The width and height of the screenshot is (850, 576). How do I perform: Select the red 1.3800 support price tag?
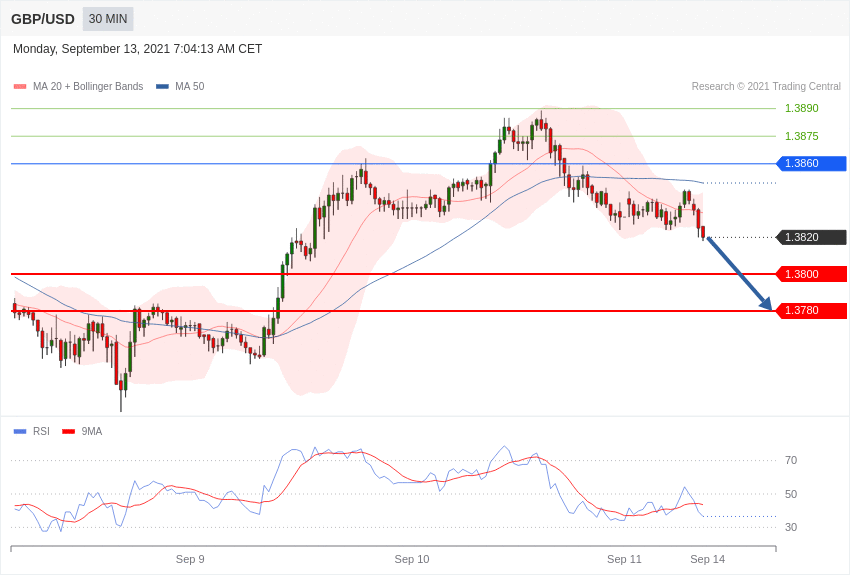click(812, 274)
